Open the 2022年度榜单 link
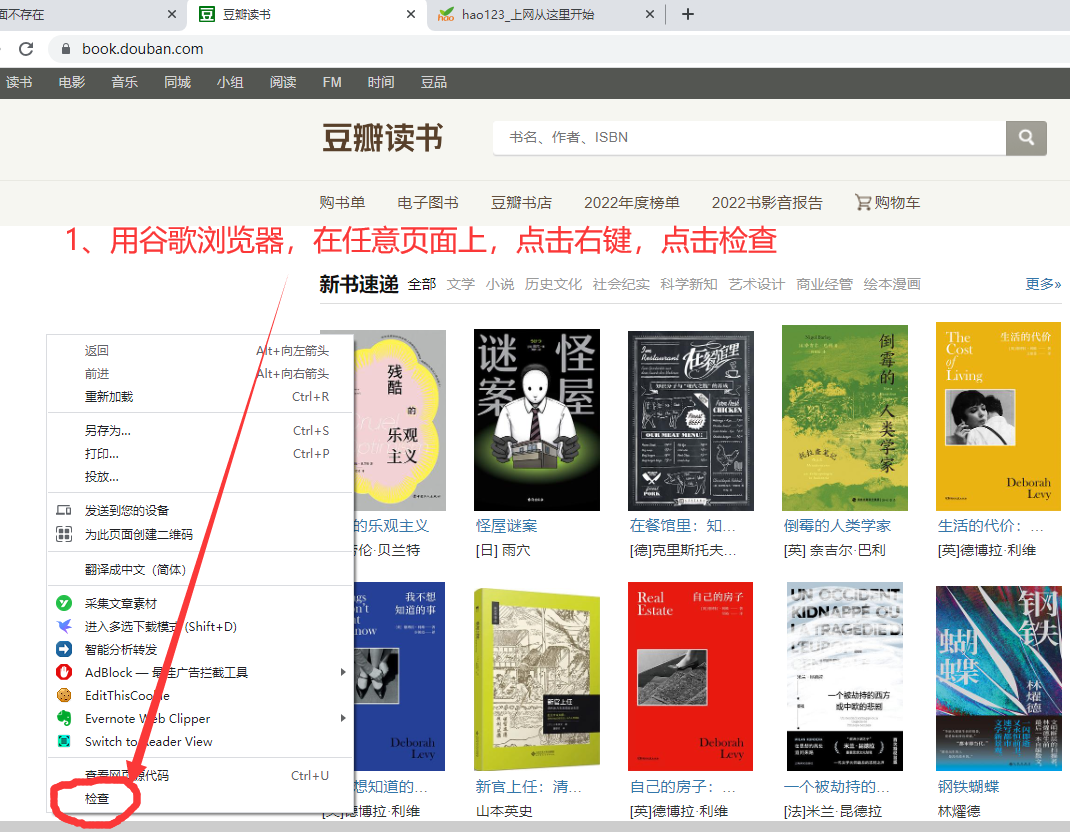 (x=632, y=203)
